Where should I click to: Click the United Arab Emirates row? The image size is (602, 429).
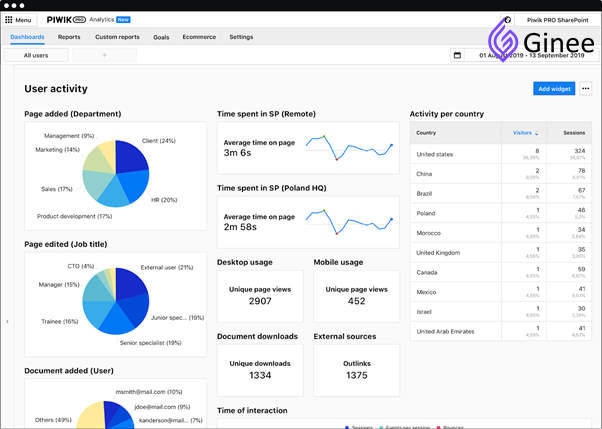click(x=501, y=331)
